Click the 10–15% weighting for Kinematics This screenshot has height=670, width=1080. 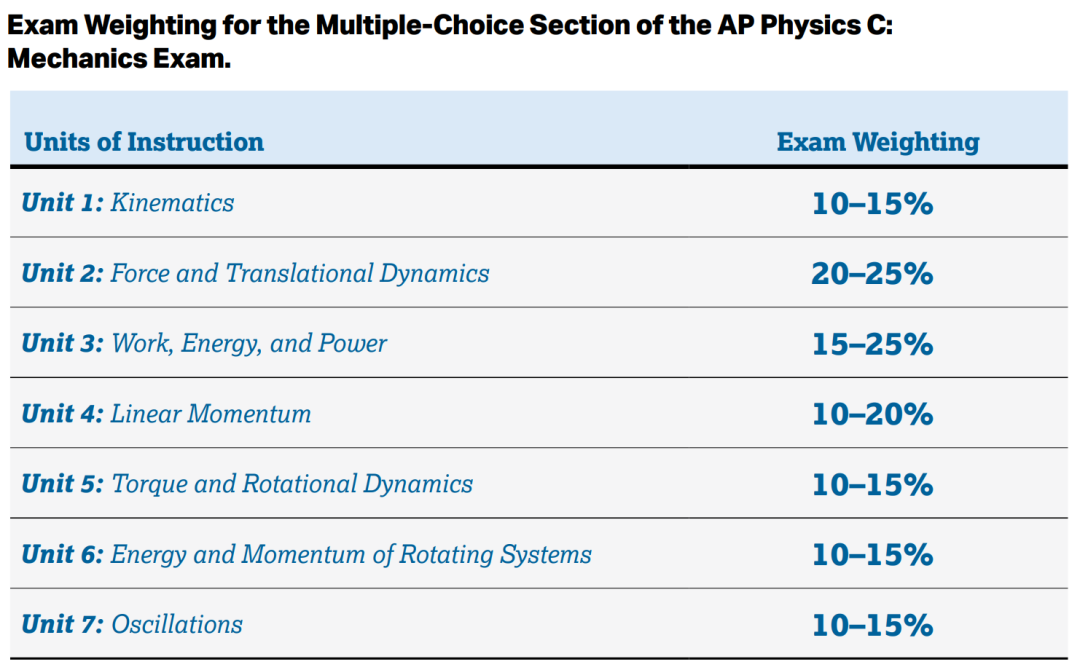[873, 204]
